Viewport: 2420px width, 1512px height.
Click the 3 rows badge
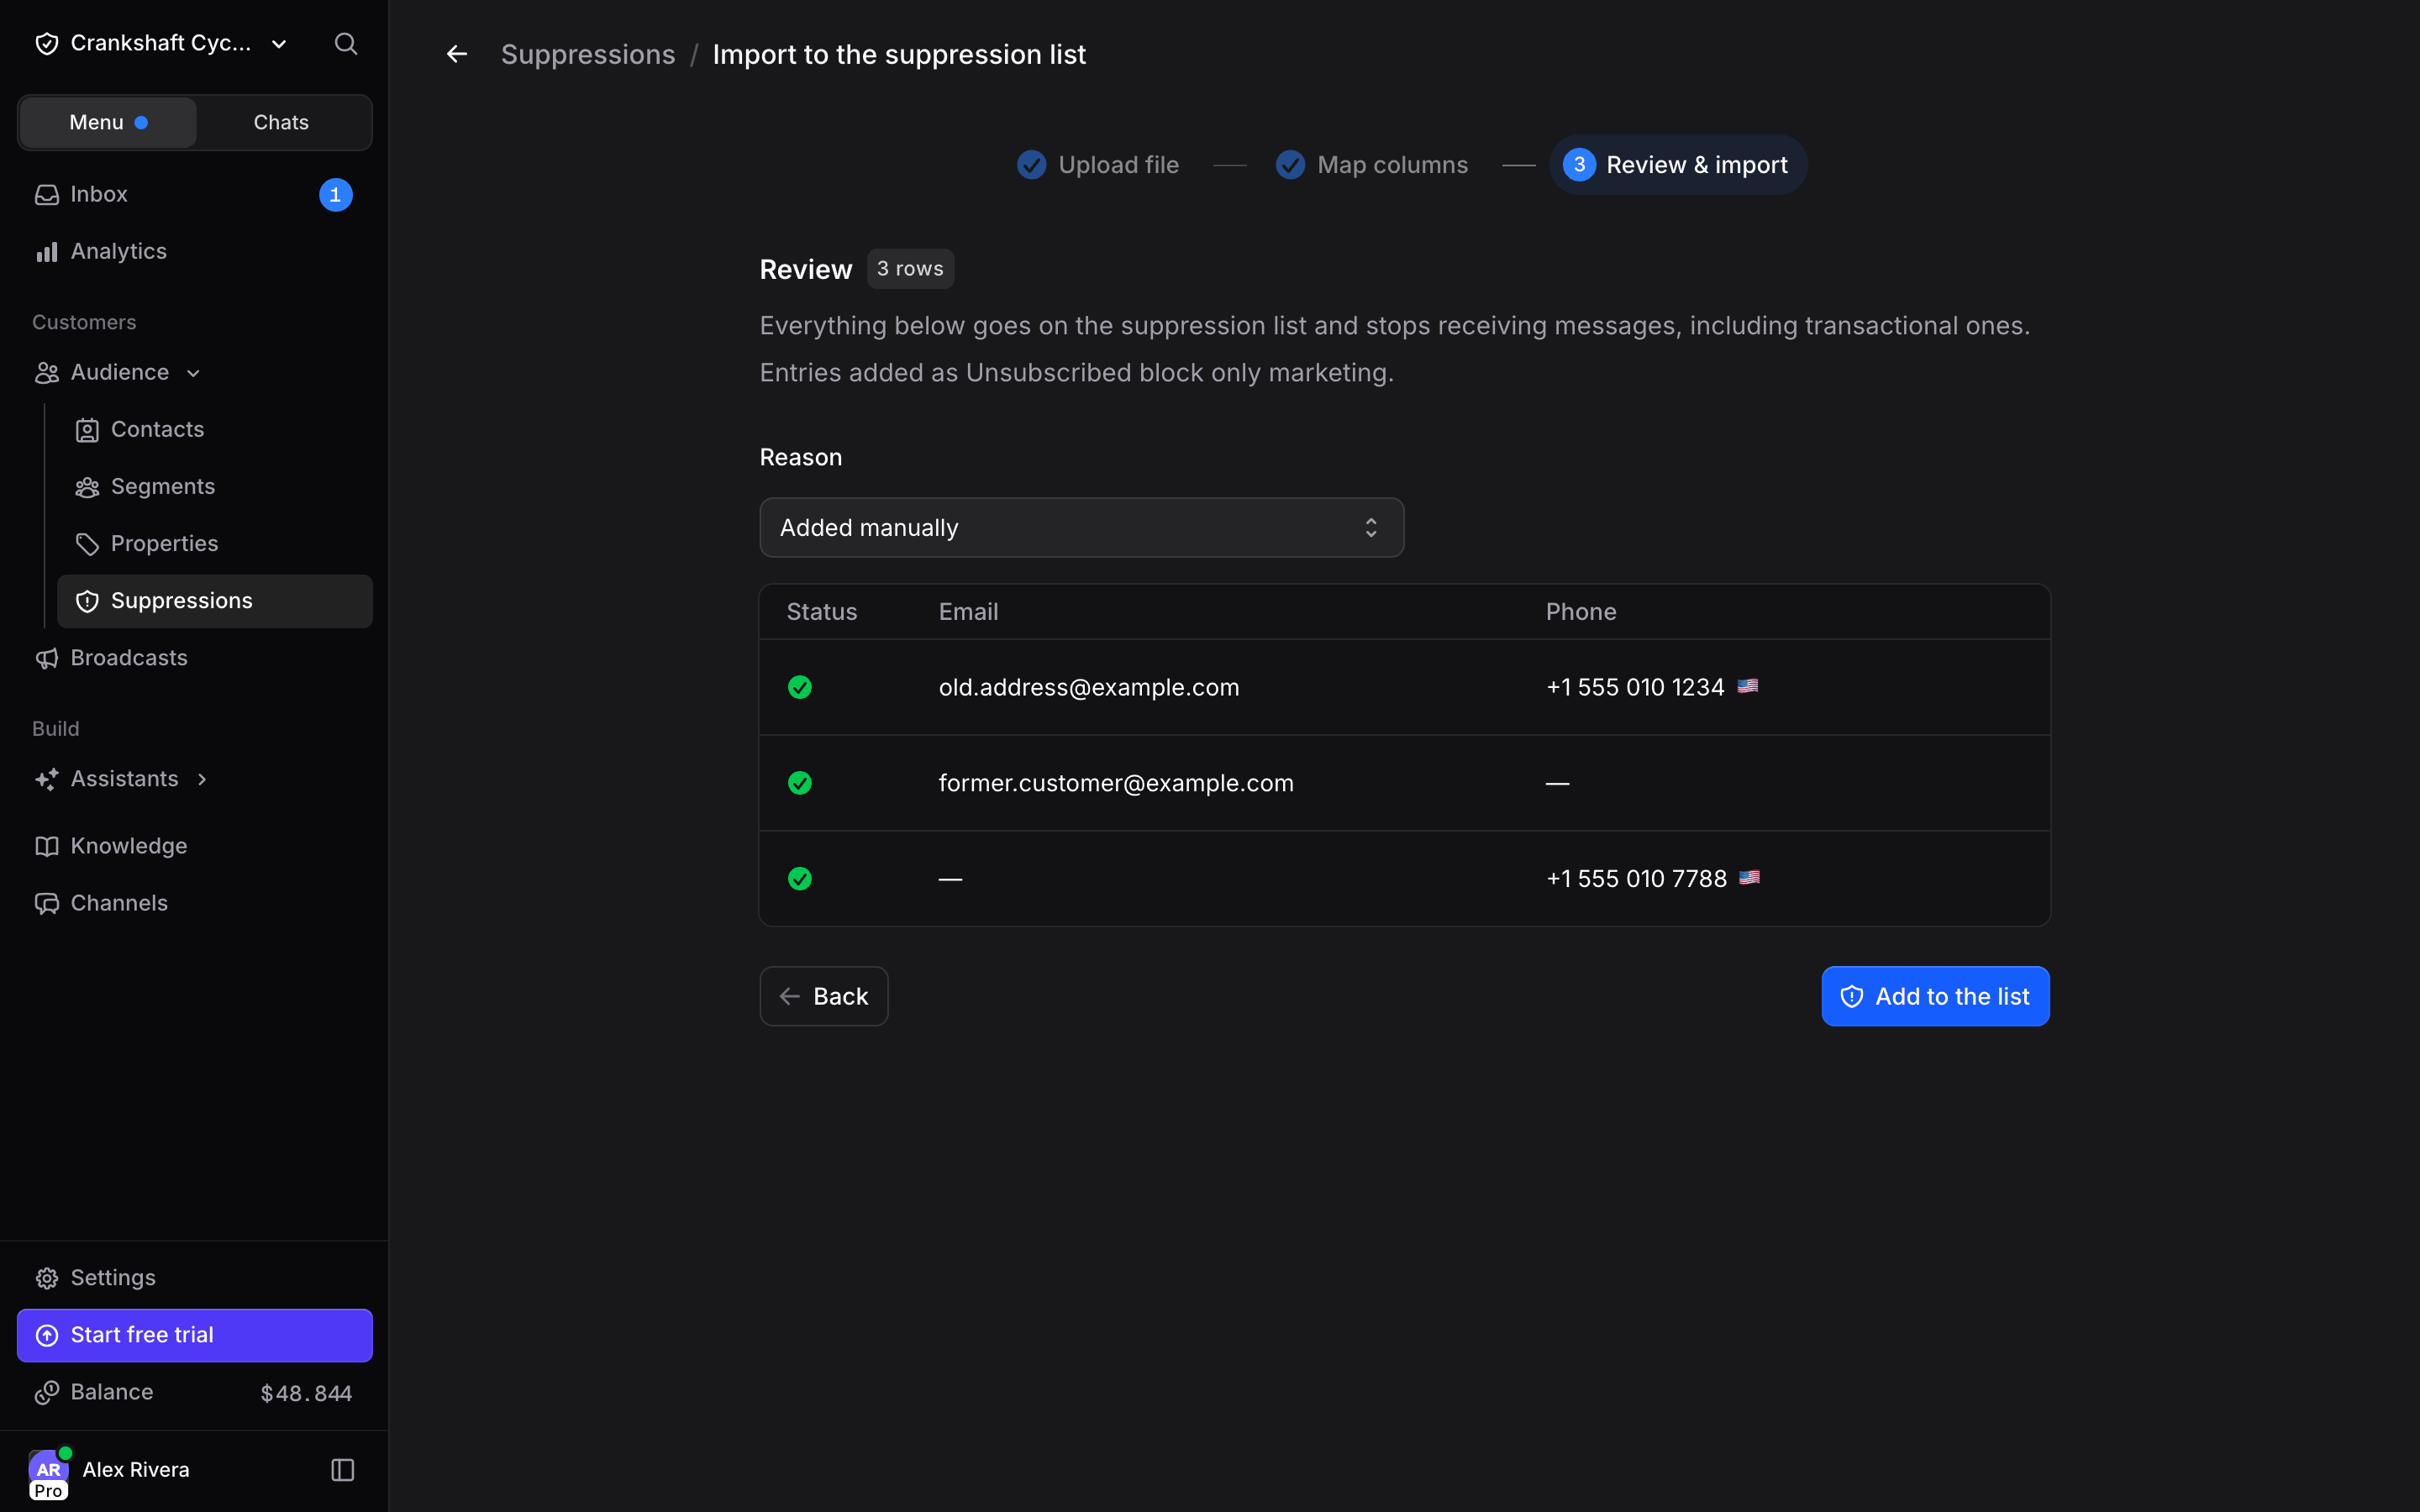910,269
